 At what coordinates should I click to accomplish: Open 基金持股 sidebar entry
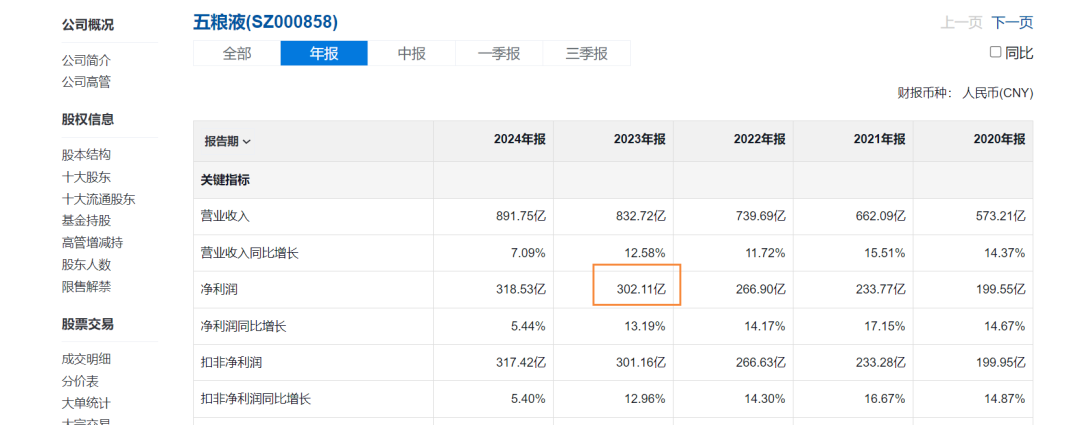pos(86,220)
